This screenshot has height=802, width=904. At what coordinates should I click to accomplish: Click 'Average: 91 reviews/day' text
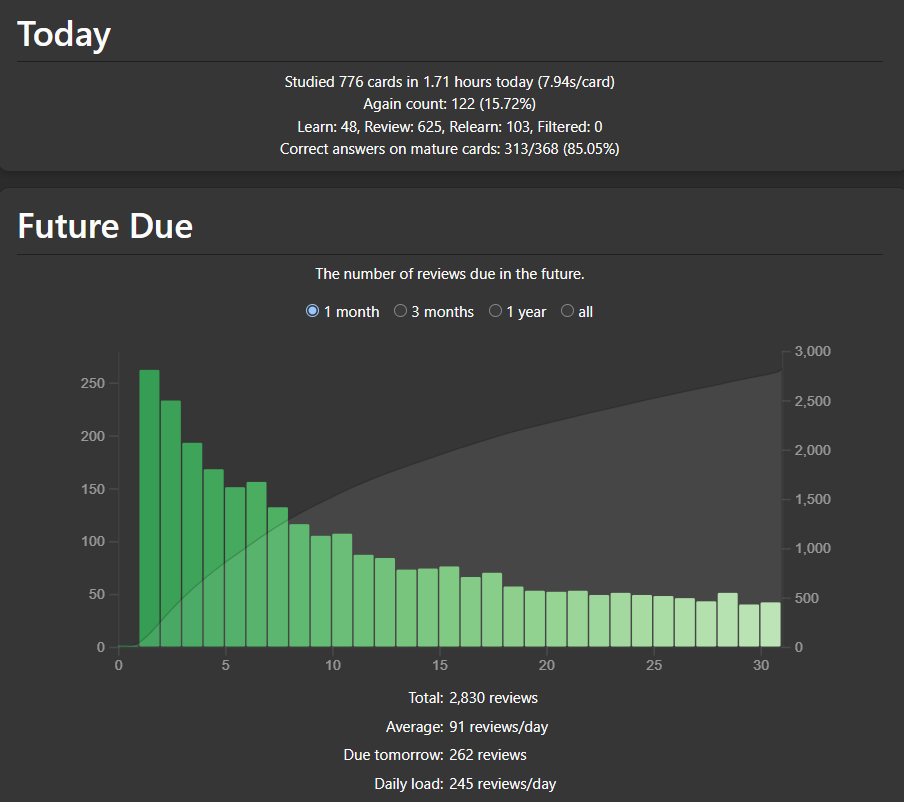point(467,726)
